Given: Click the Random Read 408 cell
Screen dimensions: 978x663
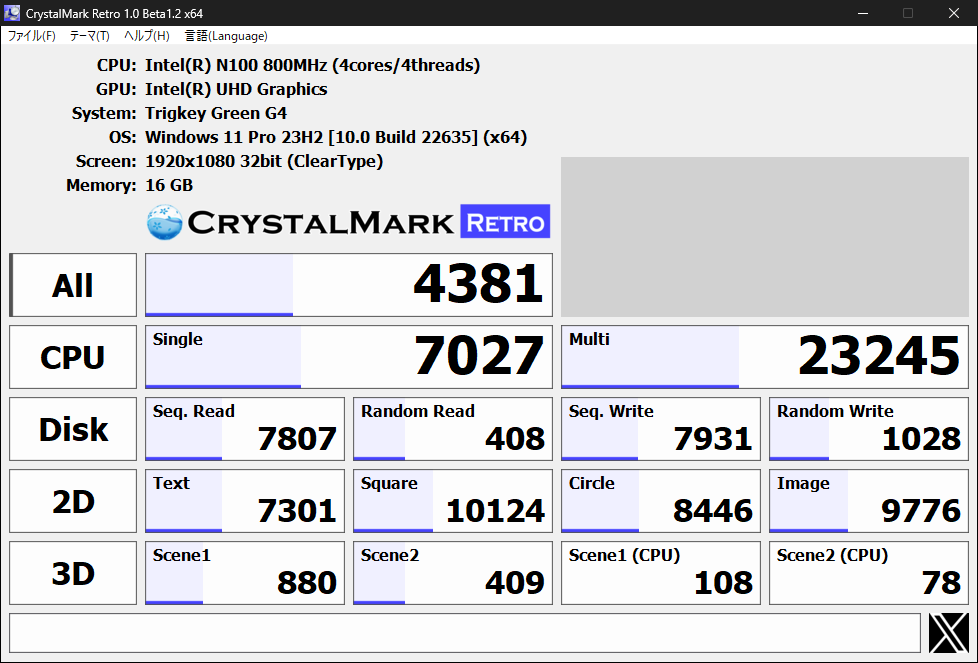Looking at the screenshot, I should (453, 429).
